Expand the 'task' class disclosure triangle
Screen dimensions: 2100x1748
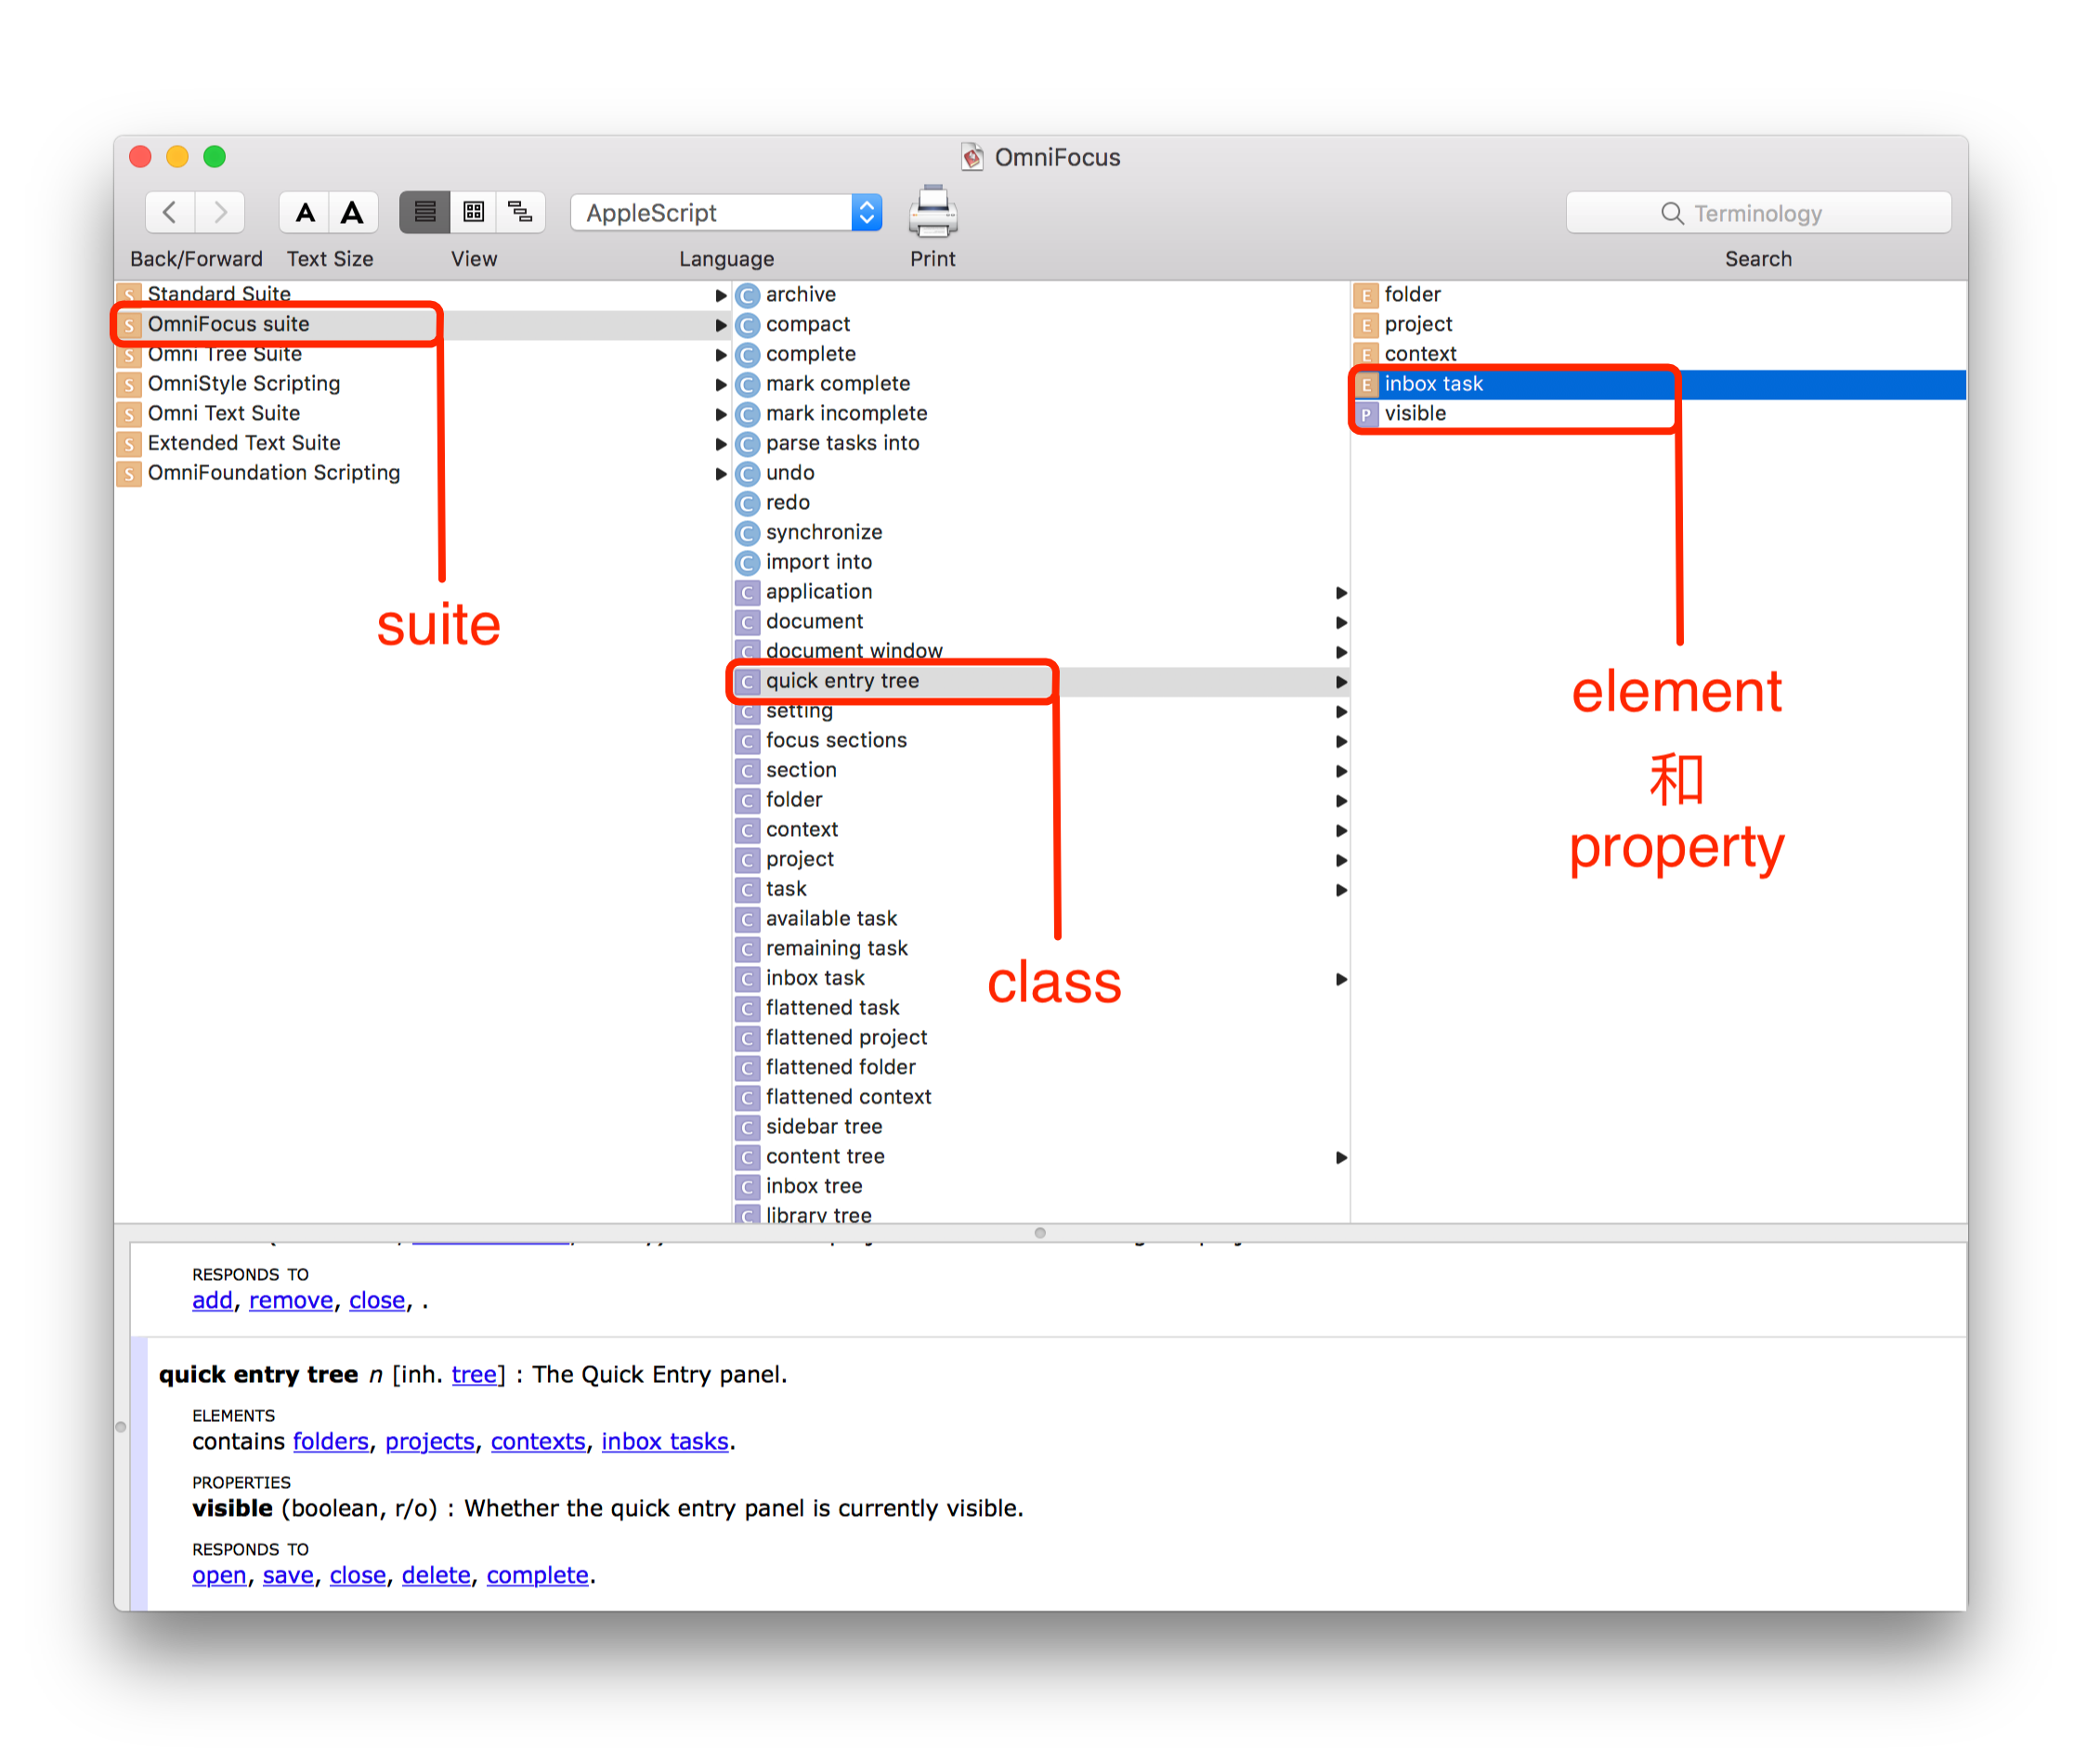pyautogui.click(x=1341, y=888)
